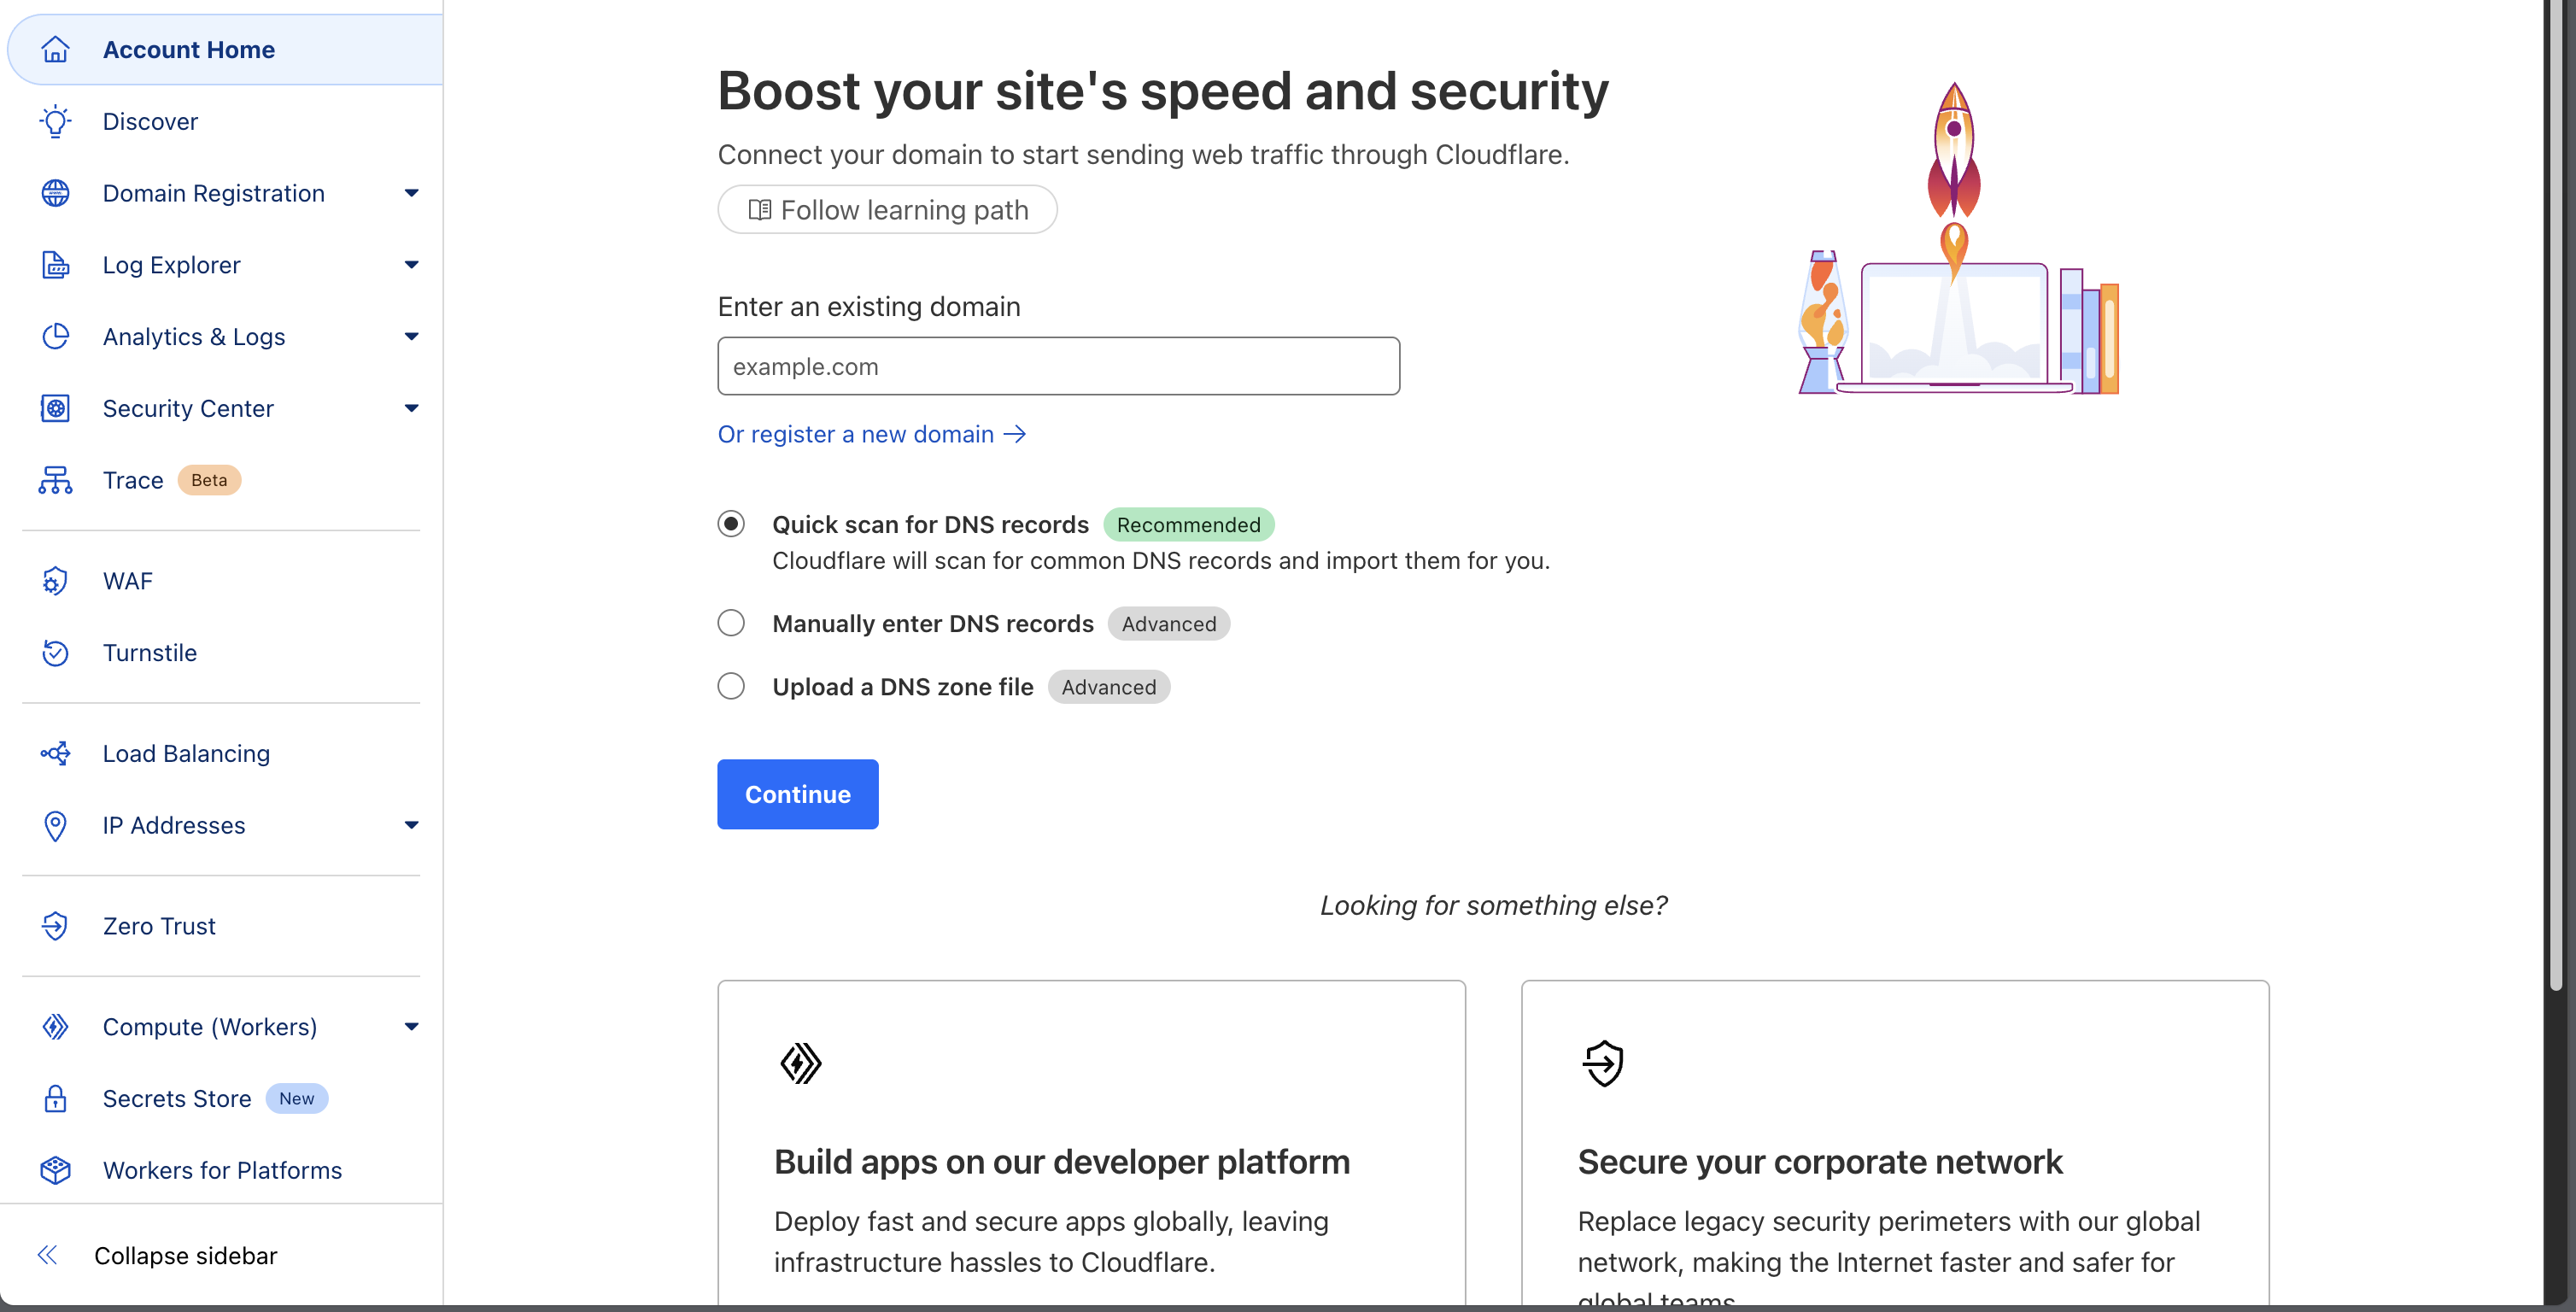2576x1312 pixels.
Task: Click the WAF shield icon
Action: (55, 581)
